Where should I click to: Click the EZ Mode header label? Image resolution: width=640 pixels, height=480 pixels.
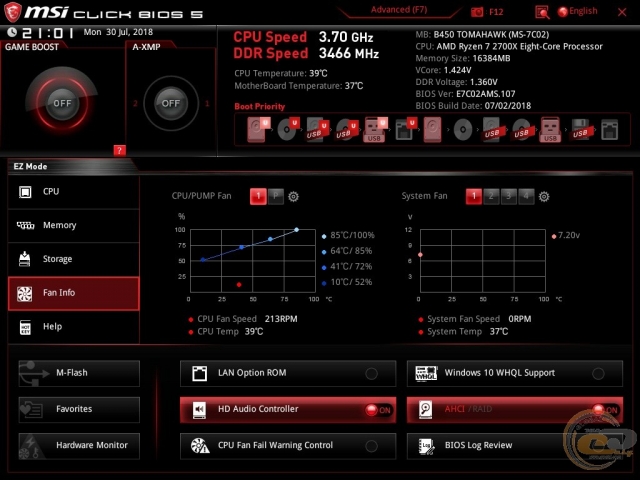pos(30,166)
